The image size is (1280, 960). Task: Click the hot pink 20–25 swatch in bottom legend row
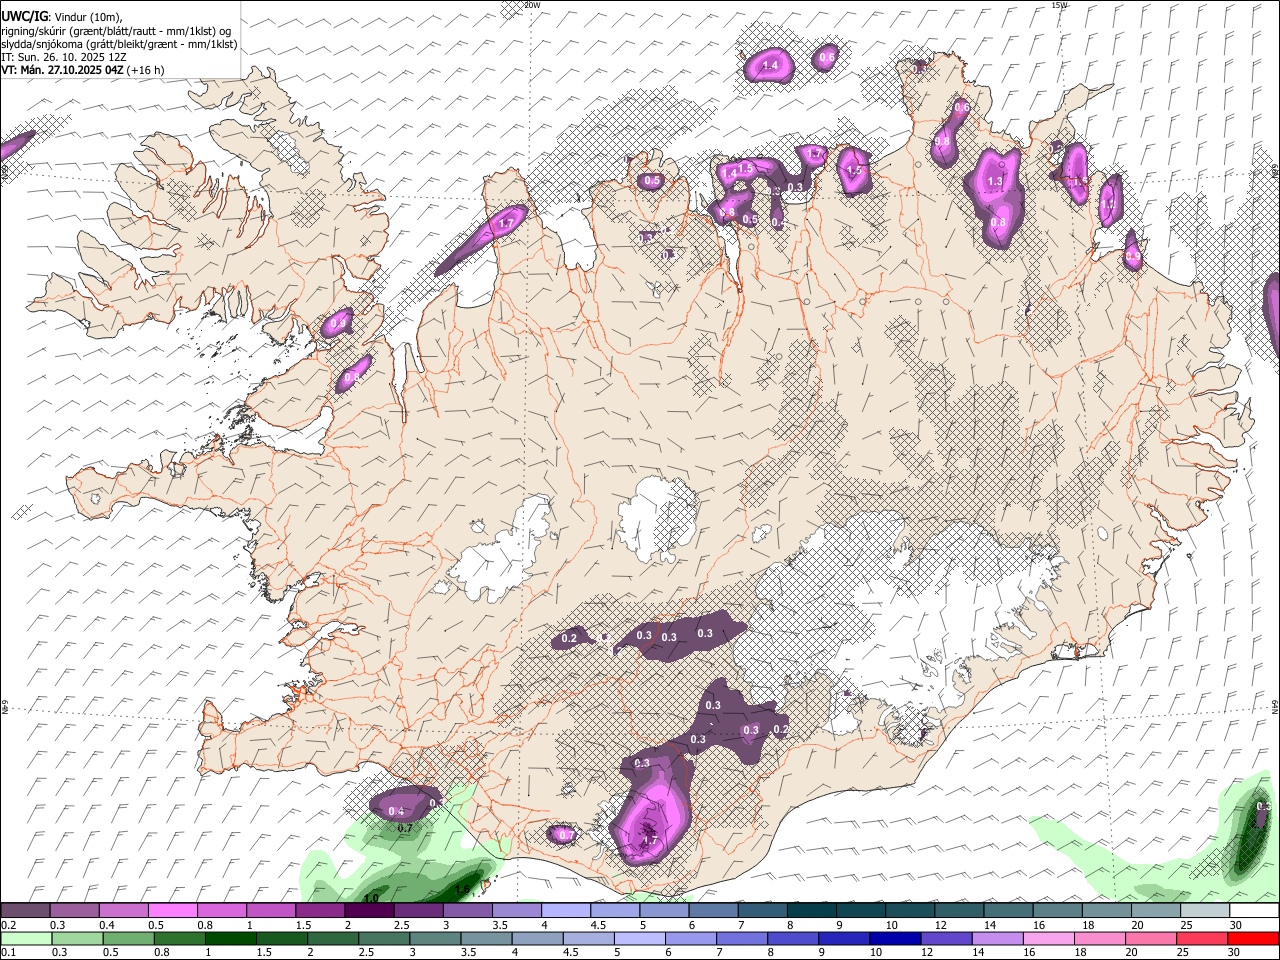tap(1151, 938)
